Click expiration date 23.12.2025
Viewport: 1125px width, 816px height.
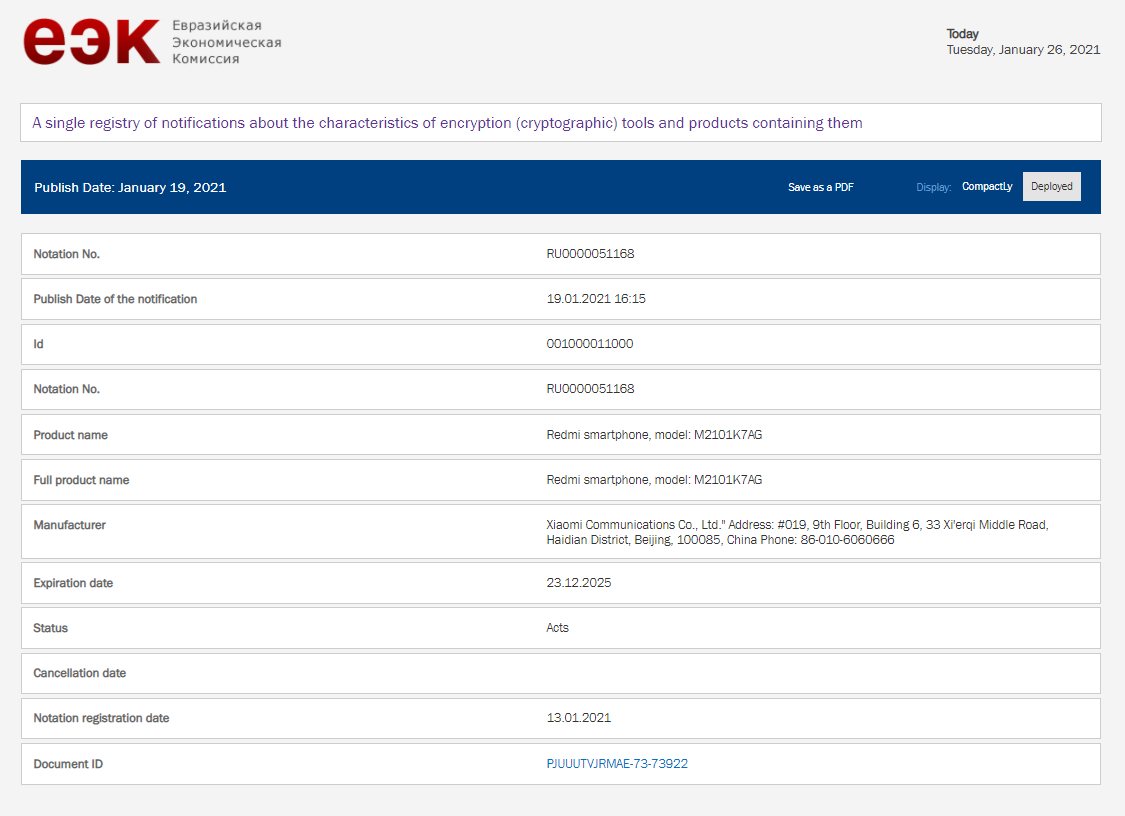coord(578,583)
